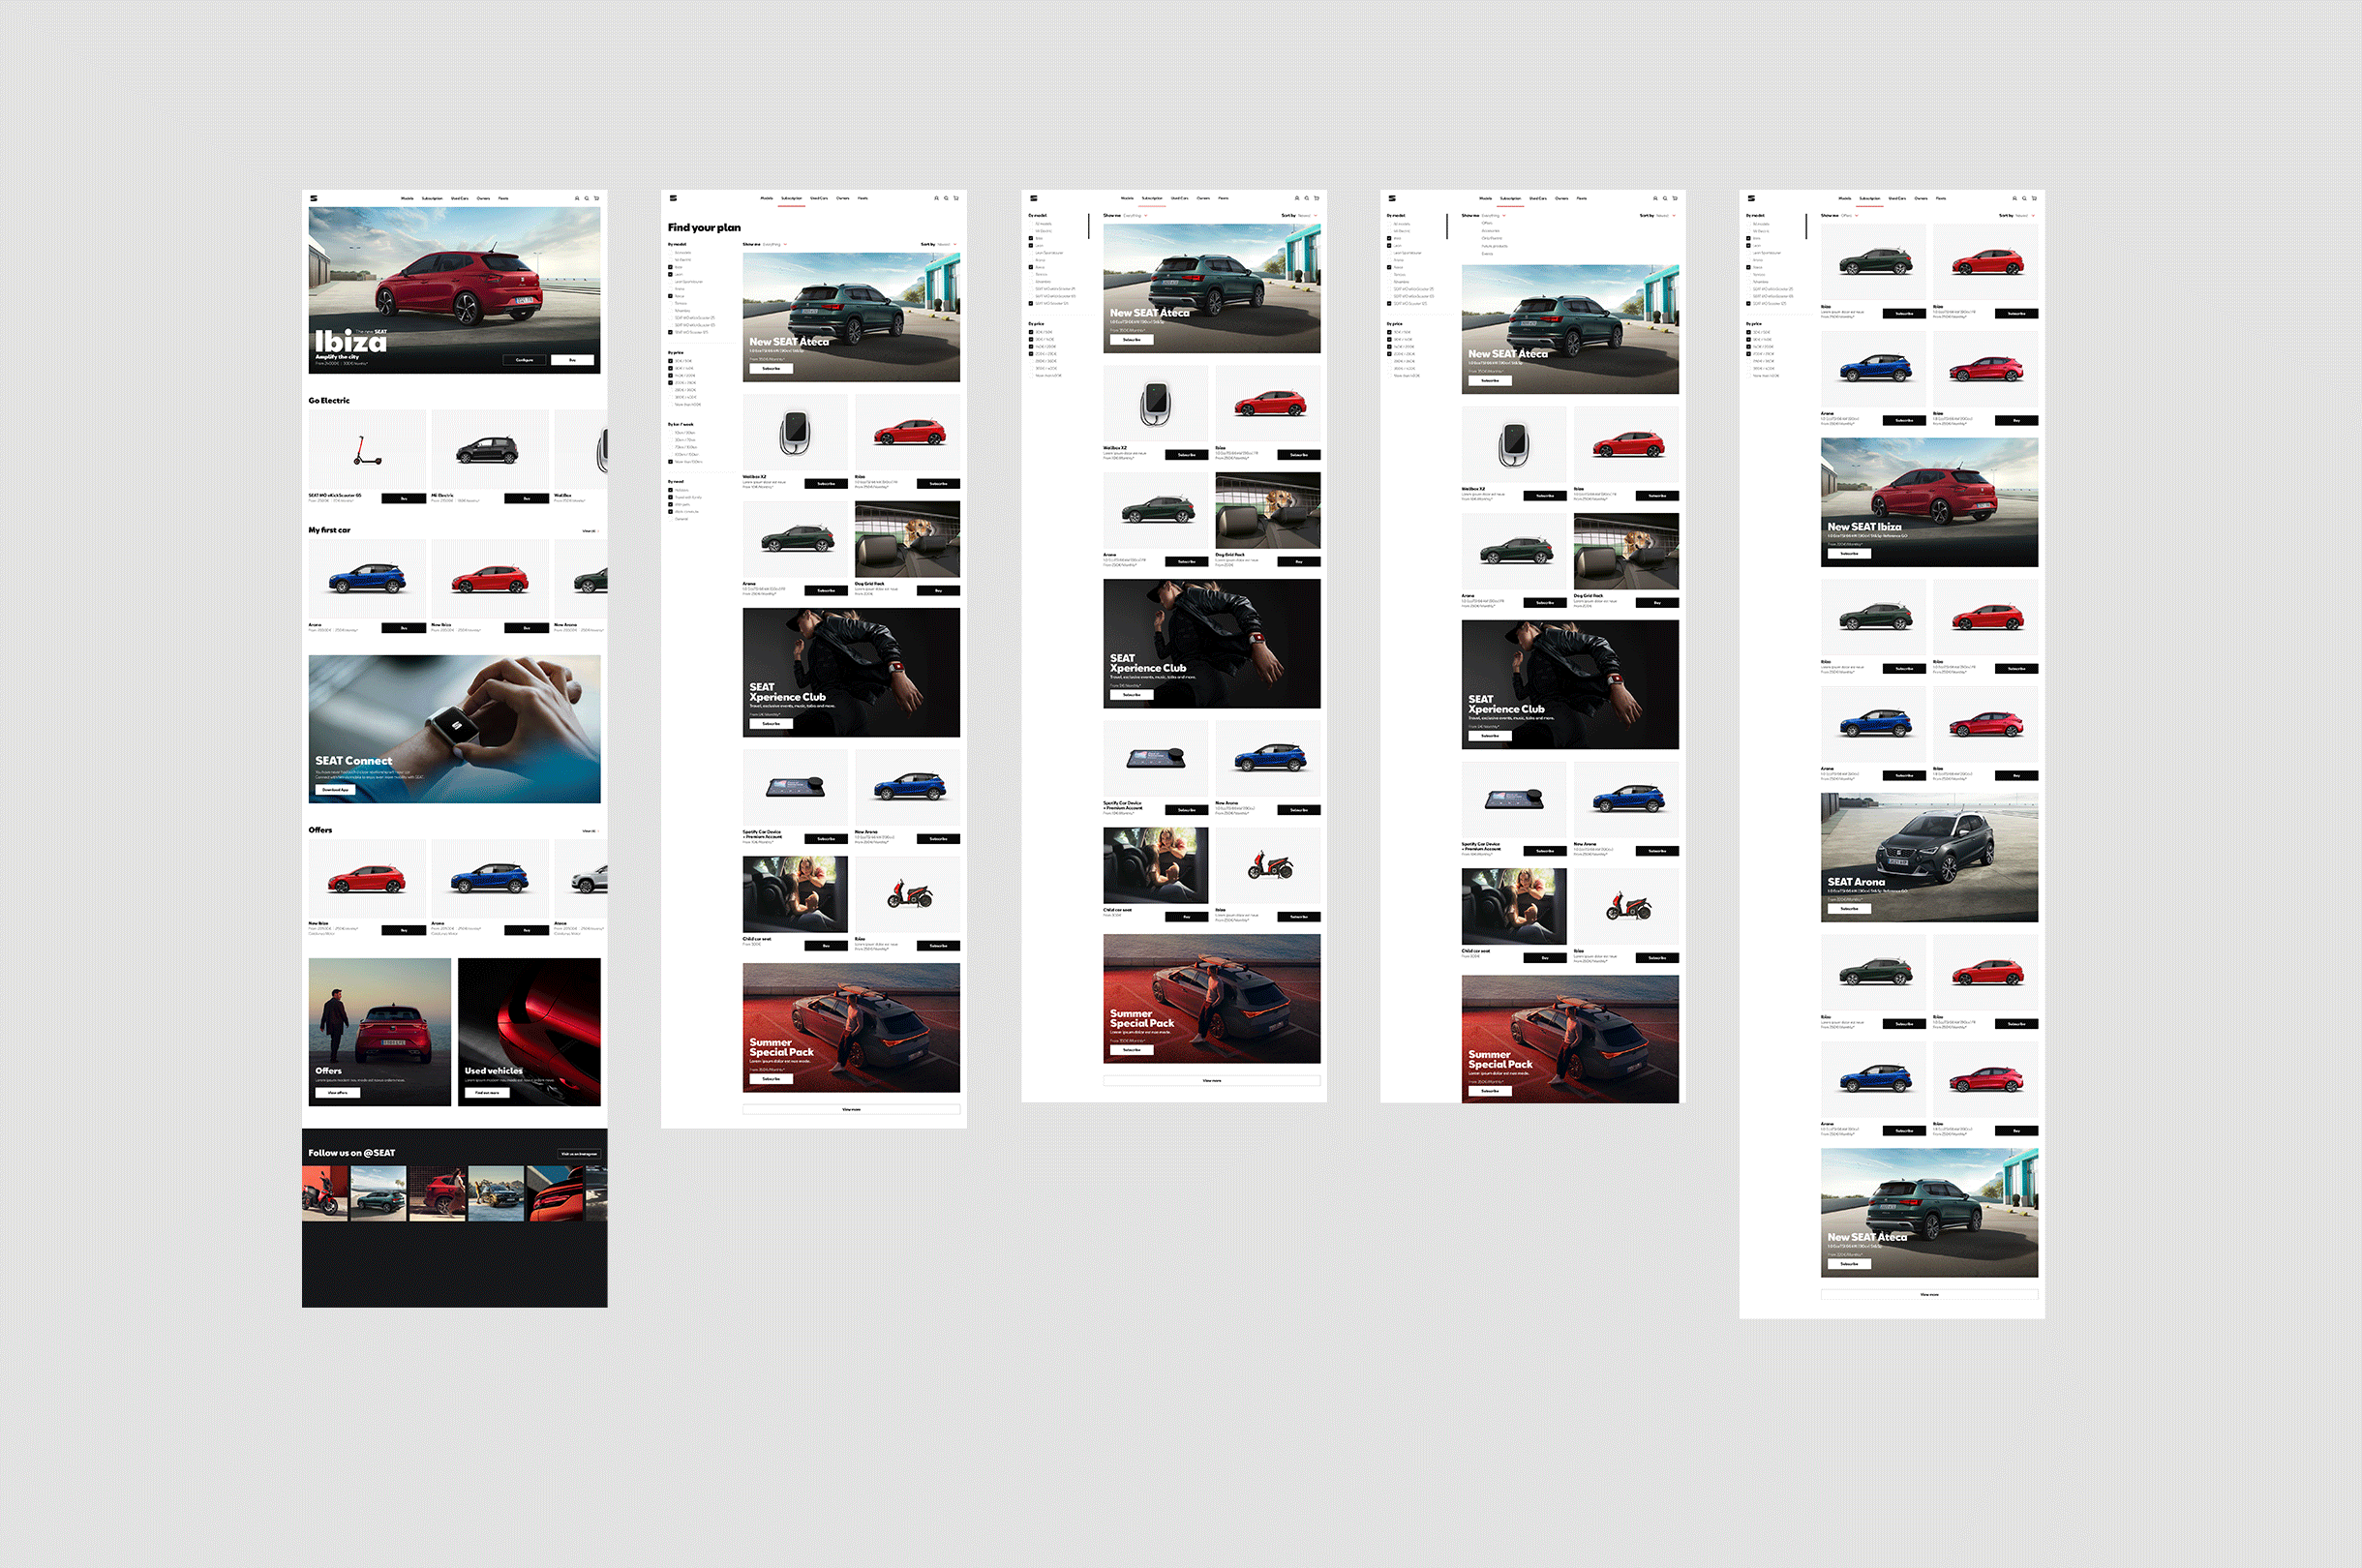The image size is (2362, 1568).
Task: Select 'Subscription' tab on the 'Find your plan' page
Action: (792, 198)
